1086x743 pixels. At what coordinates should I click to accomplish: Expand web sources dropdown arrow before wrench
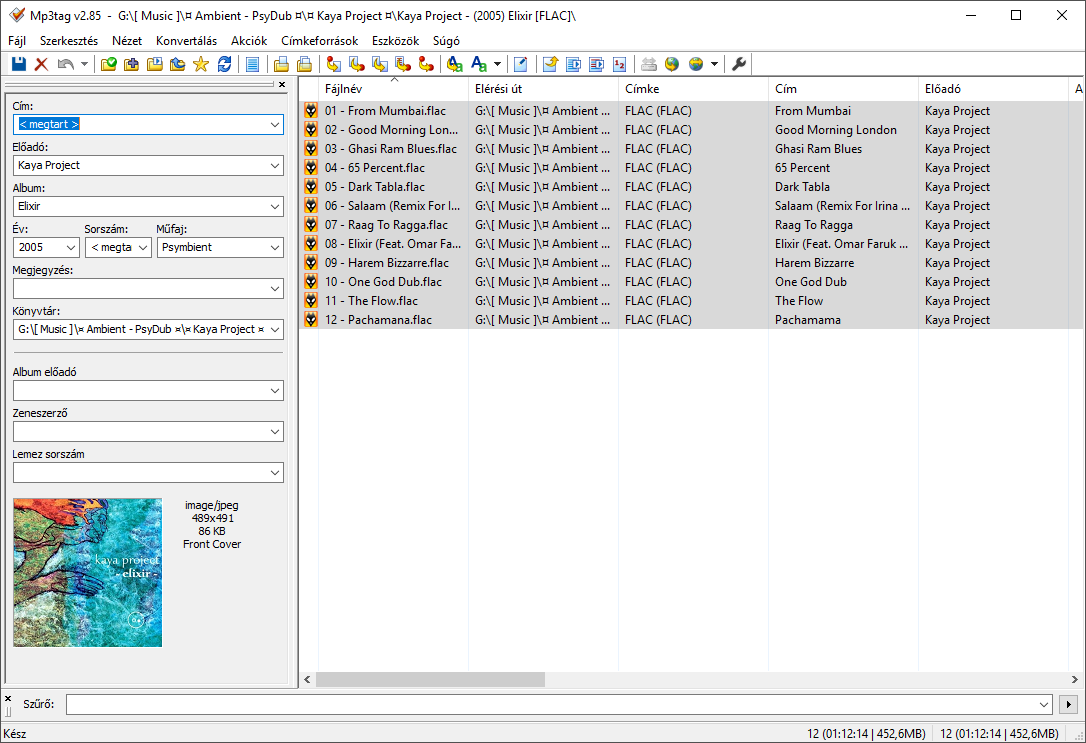tap(714, 64)
